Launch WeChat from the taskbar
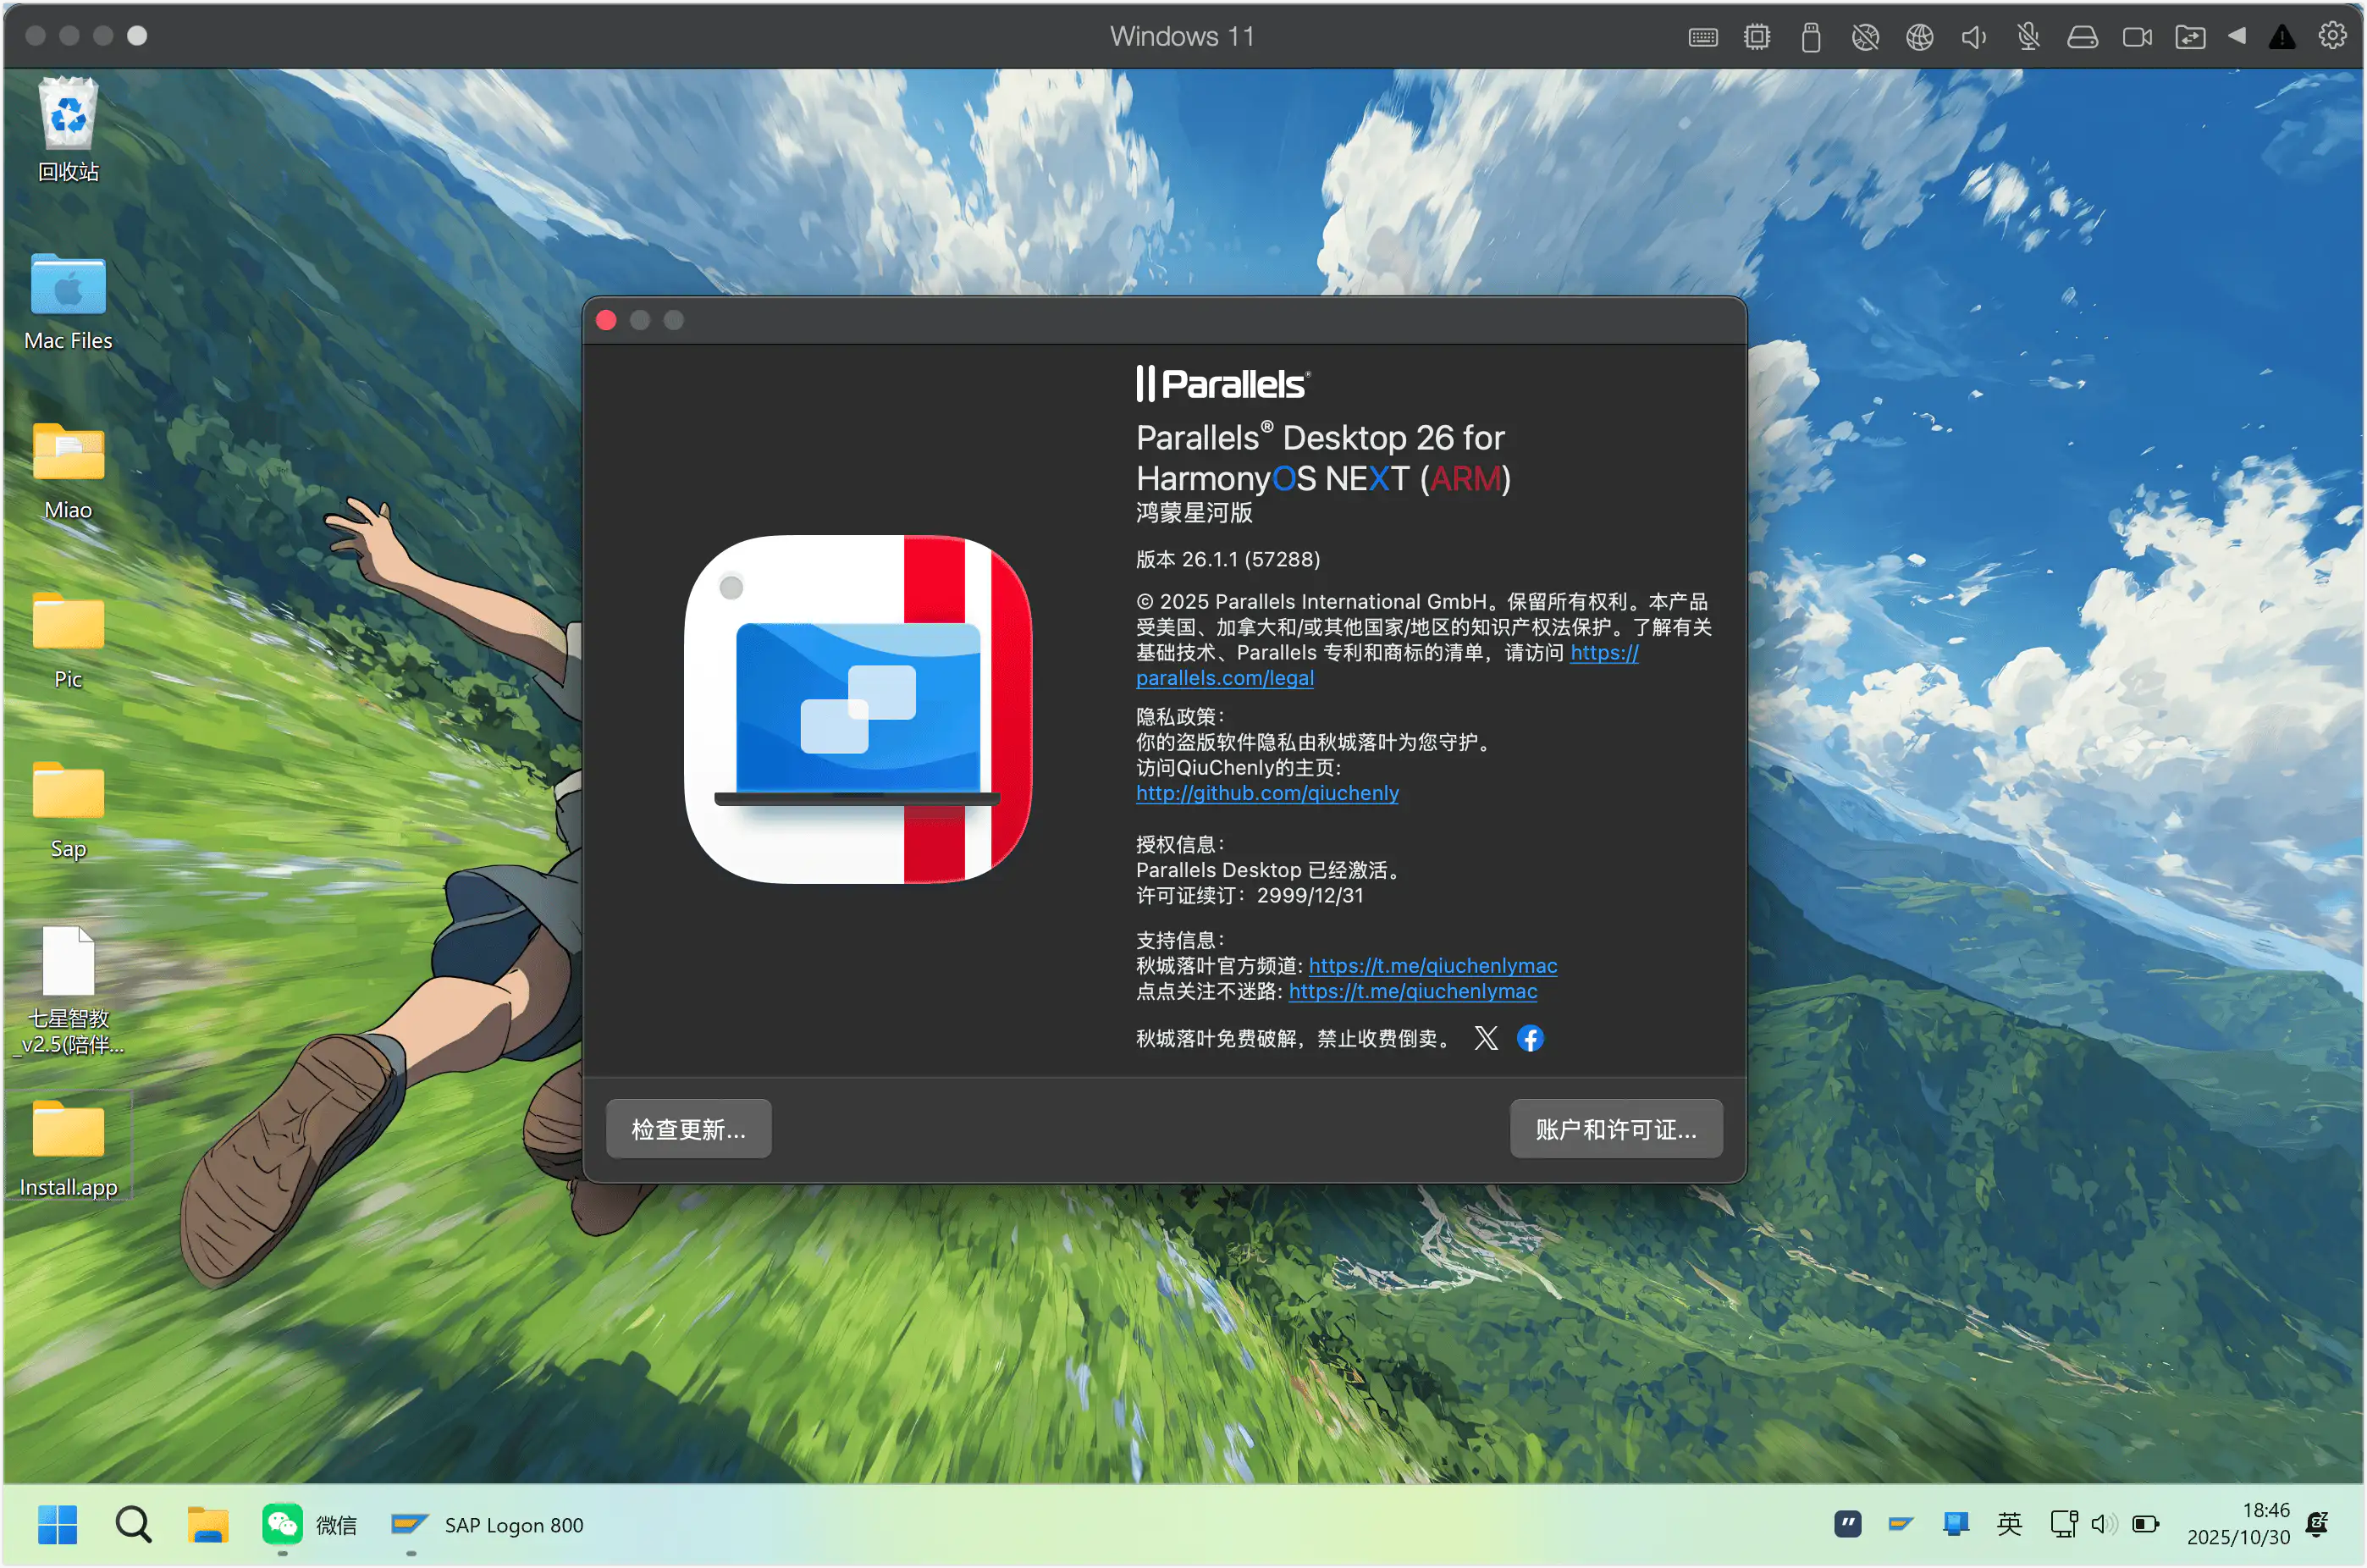The image size is (2367, 1568). click(282, 1524)
